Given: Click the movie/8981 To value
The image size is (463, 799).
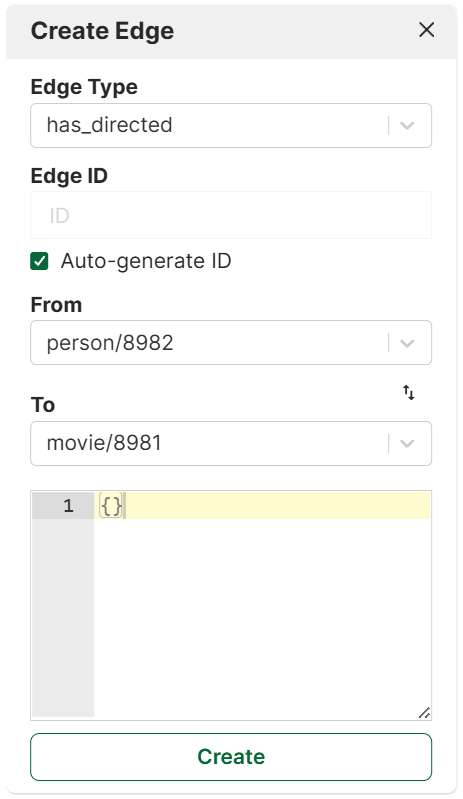Looking at the screenshot, I should pos(104,443).
